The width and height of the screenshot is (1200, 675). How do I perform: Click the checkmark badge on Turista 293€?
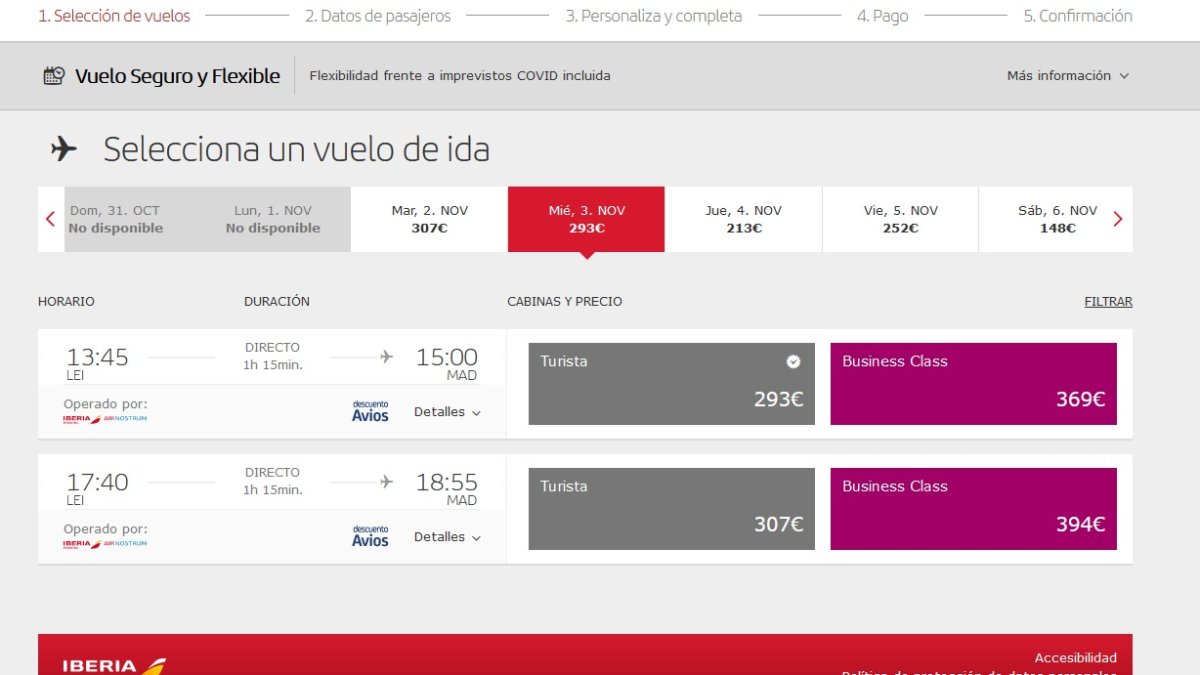click(x=793, y=362)
